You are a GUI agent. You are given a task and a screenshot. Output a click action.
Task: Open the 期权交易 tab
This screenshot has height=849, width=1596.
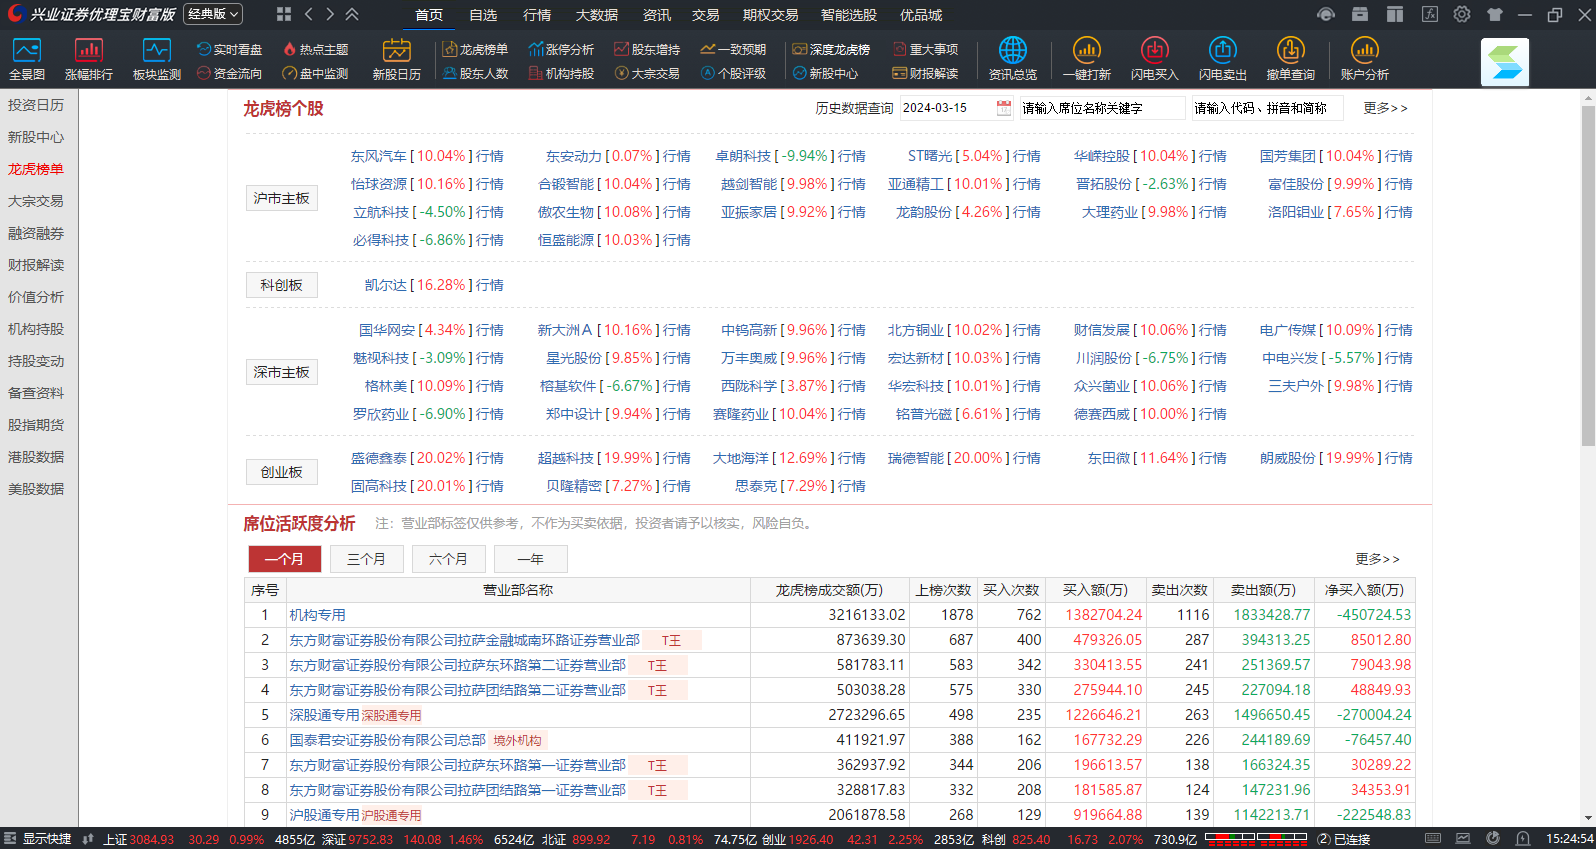(x=770, y=15)
